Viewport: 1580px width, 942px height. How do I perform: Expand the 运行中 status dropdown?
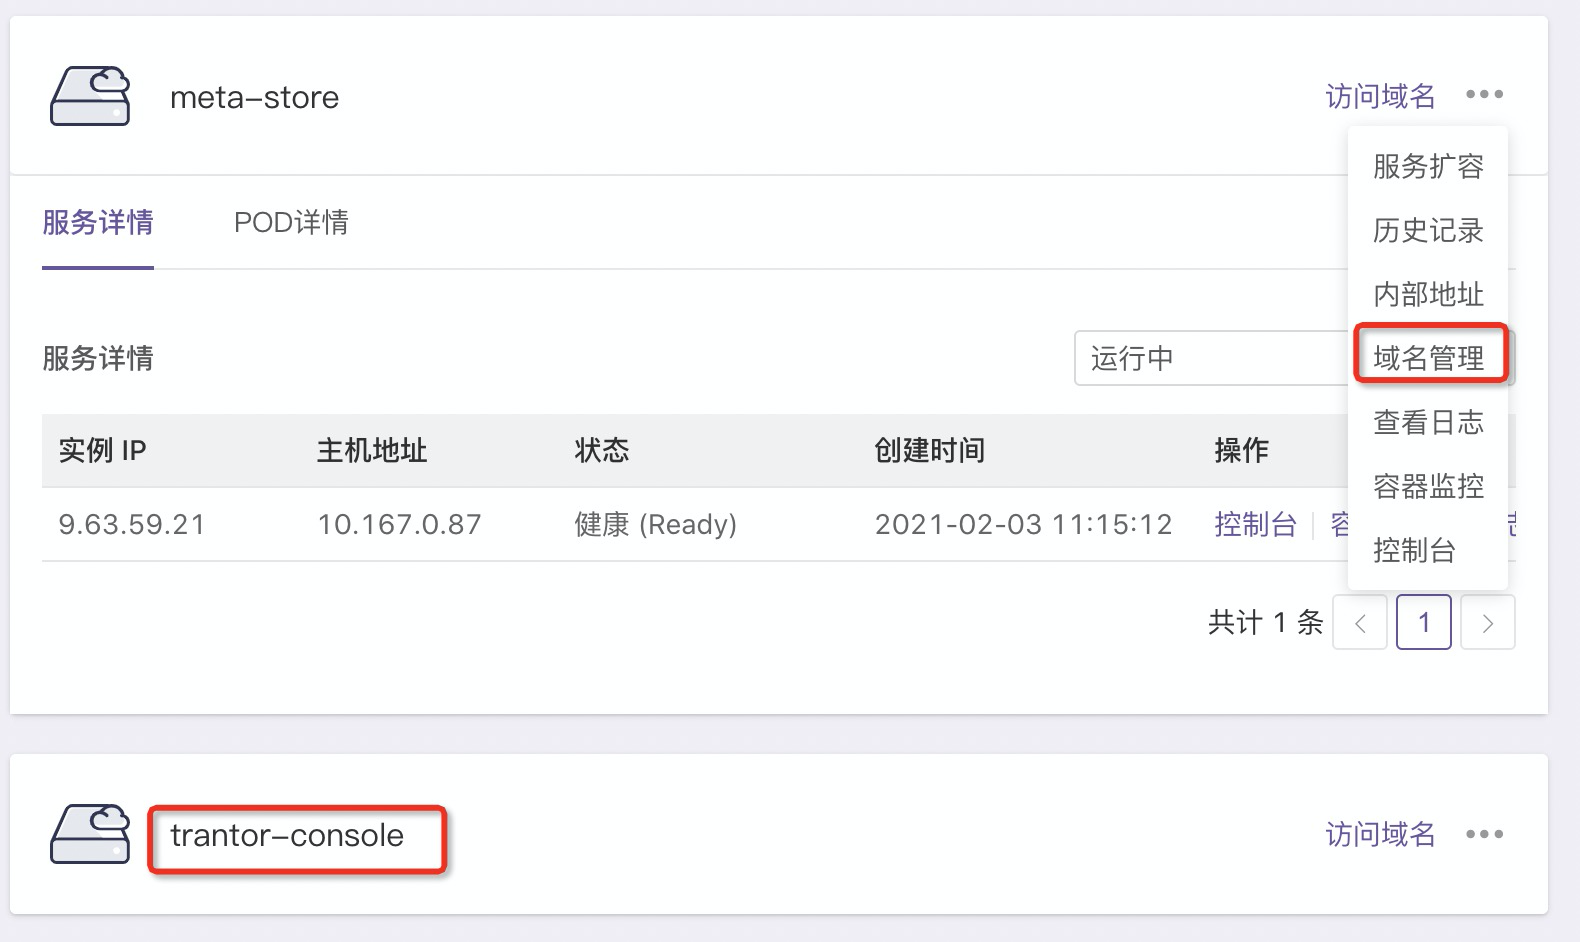coord(1212,358)
